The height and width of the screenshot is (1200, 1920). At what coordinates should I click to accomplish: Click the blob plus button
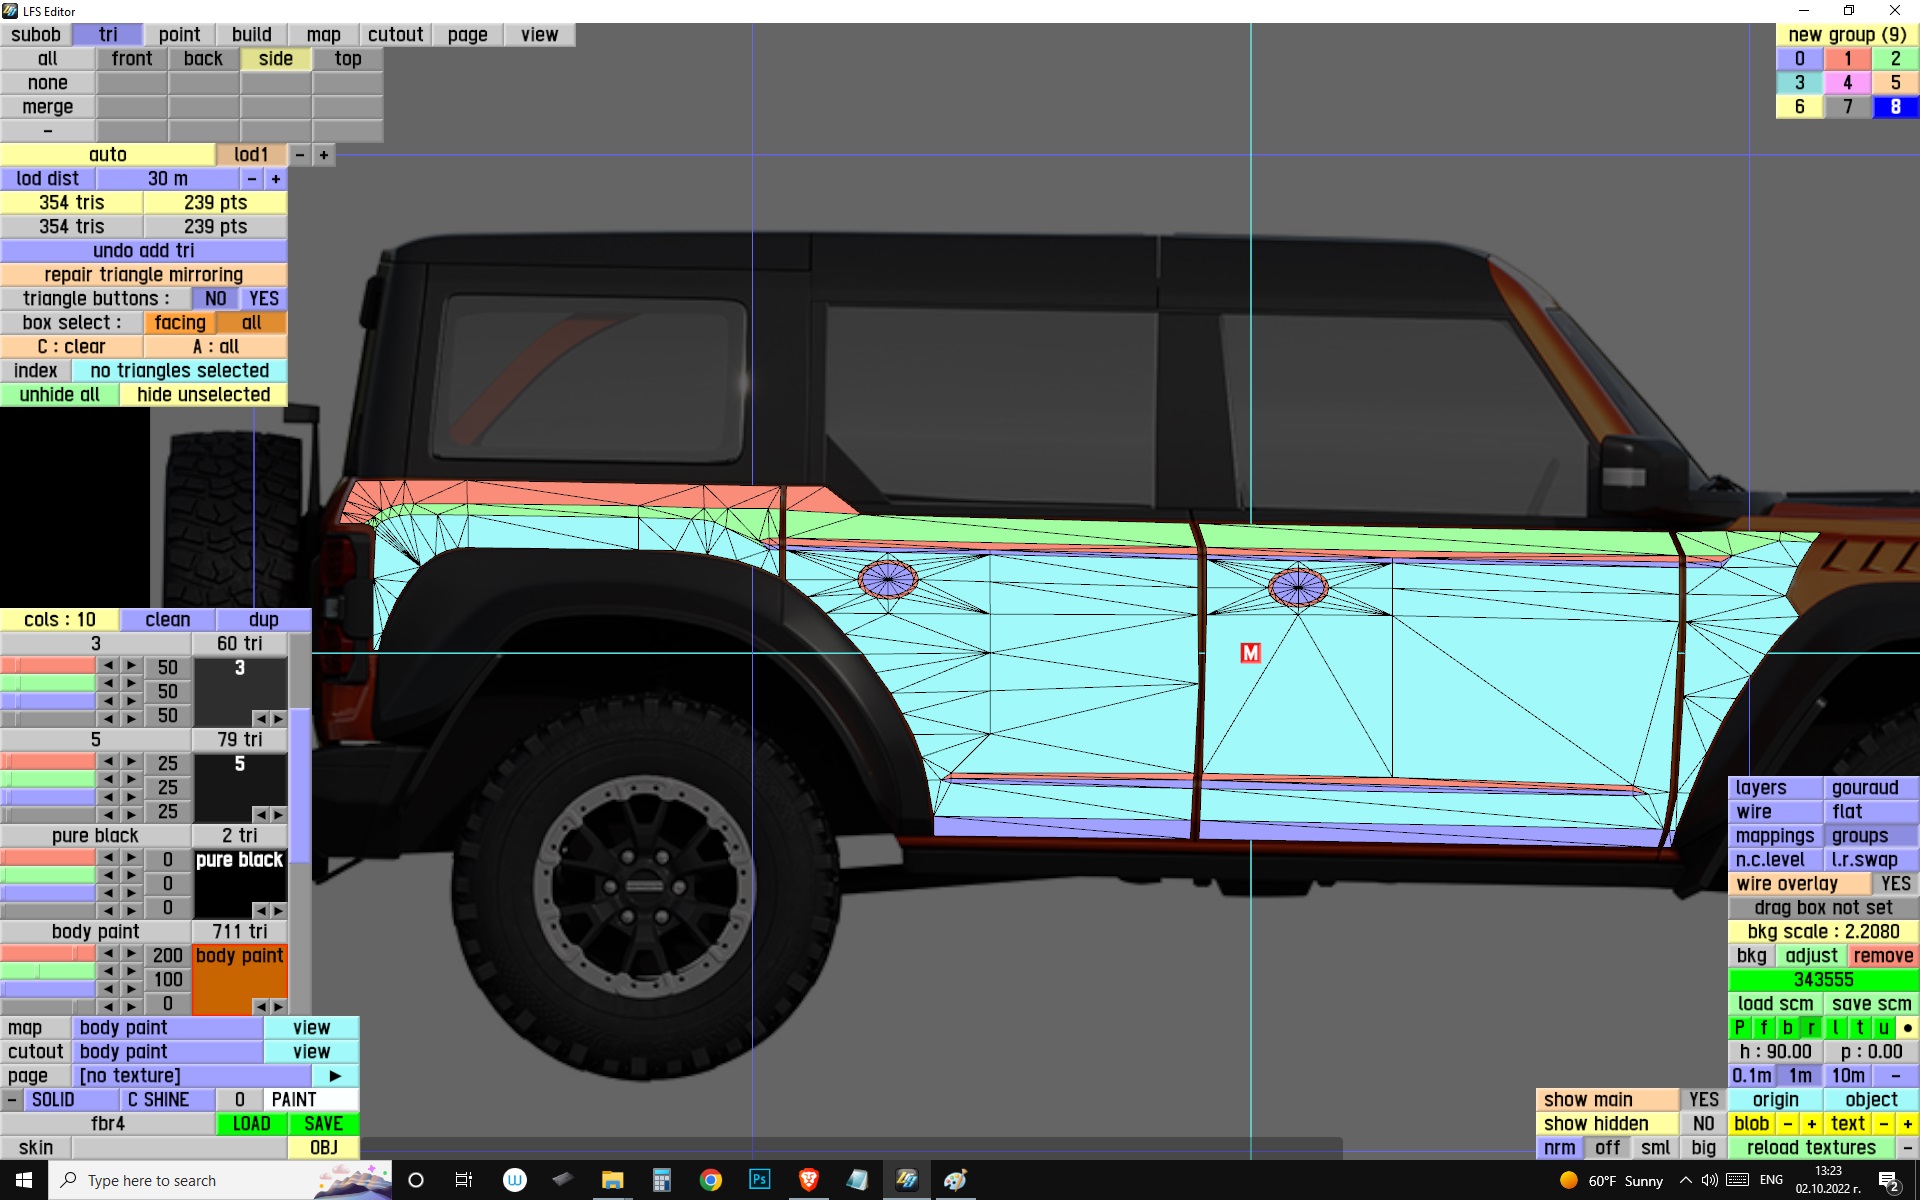pyautogui.click(x=1811, y=1124)
